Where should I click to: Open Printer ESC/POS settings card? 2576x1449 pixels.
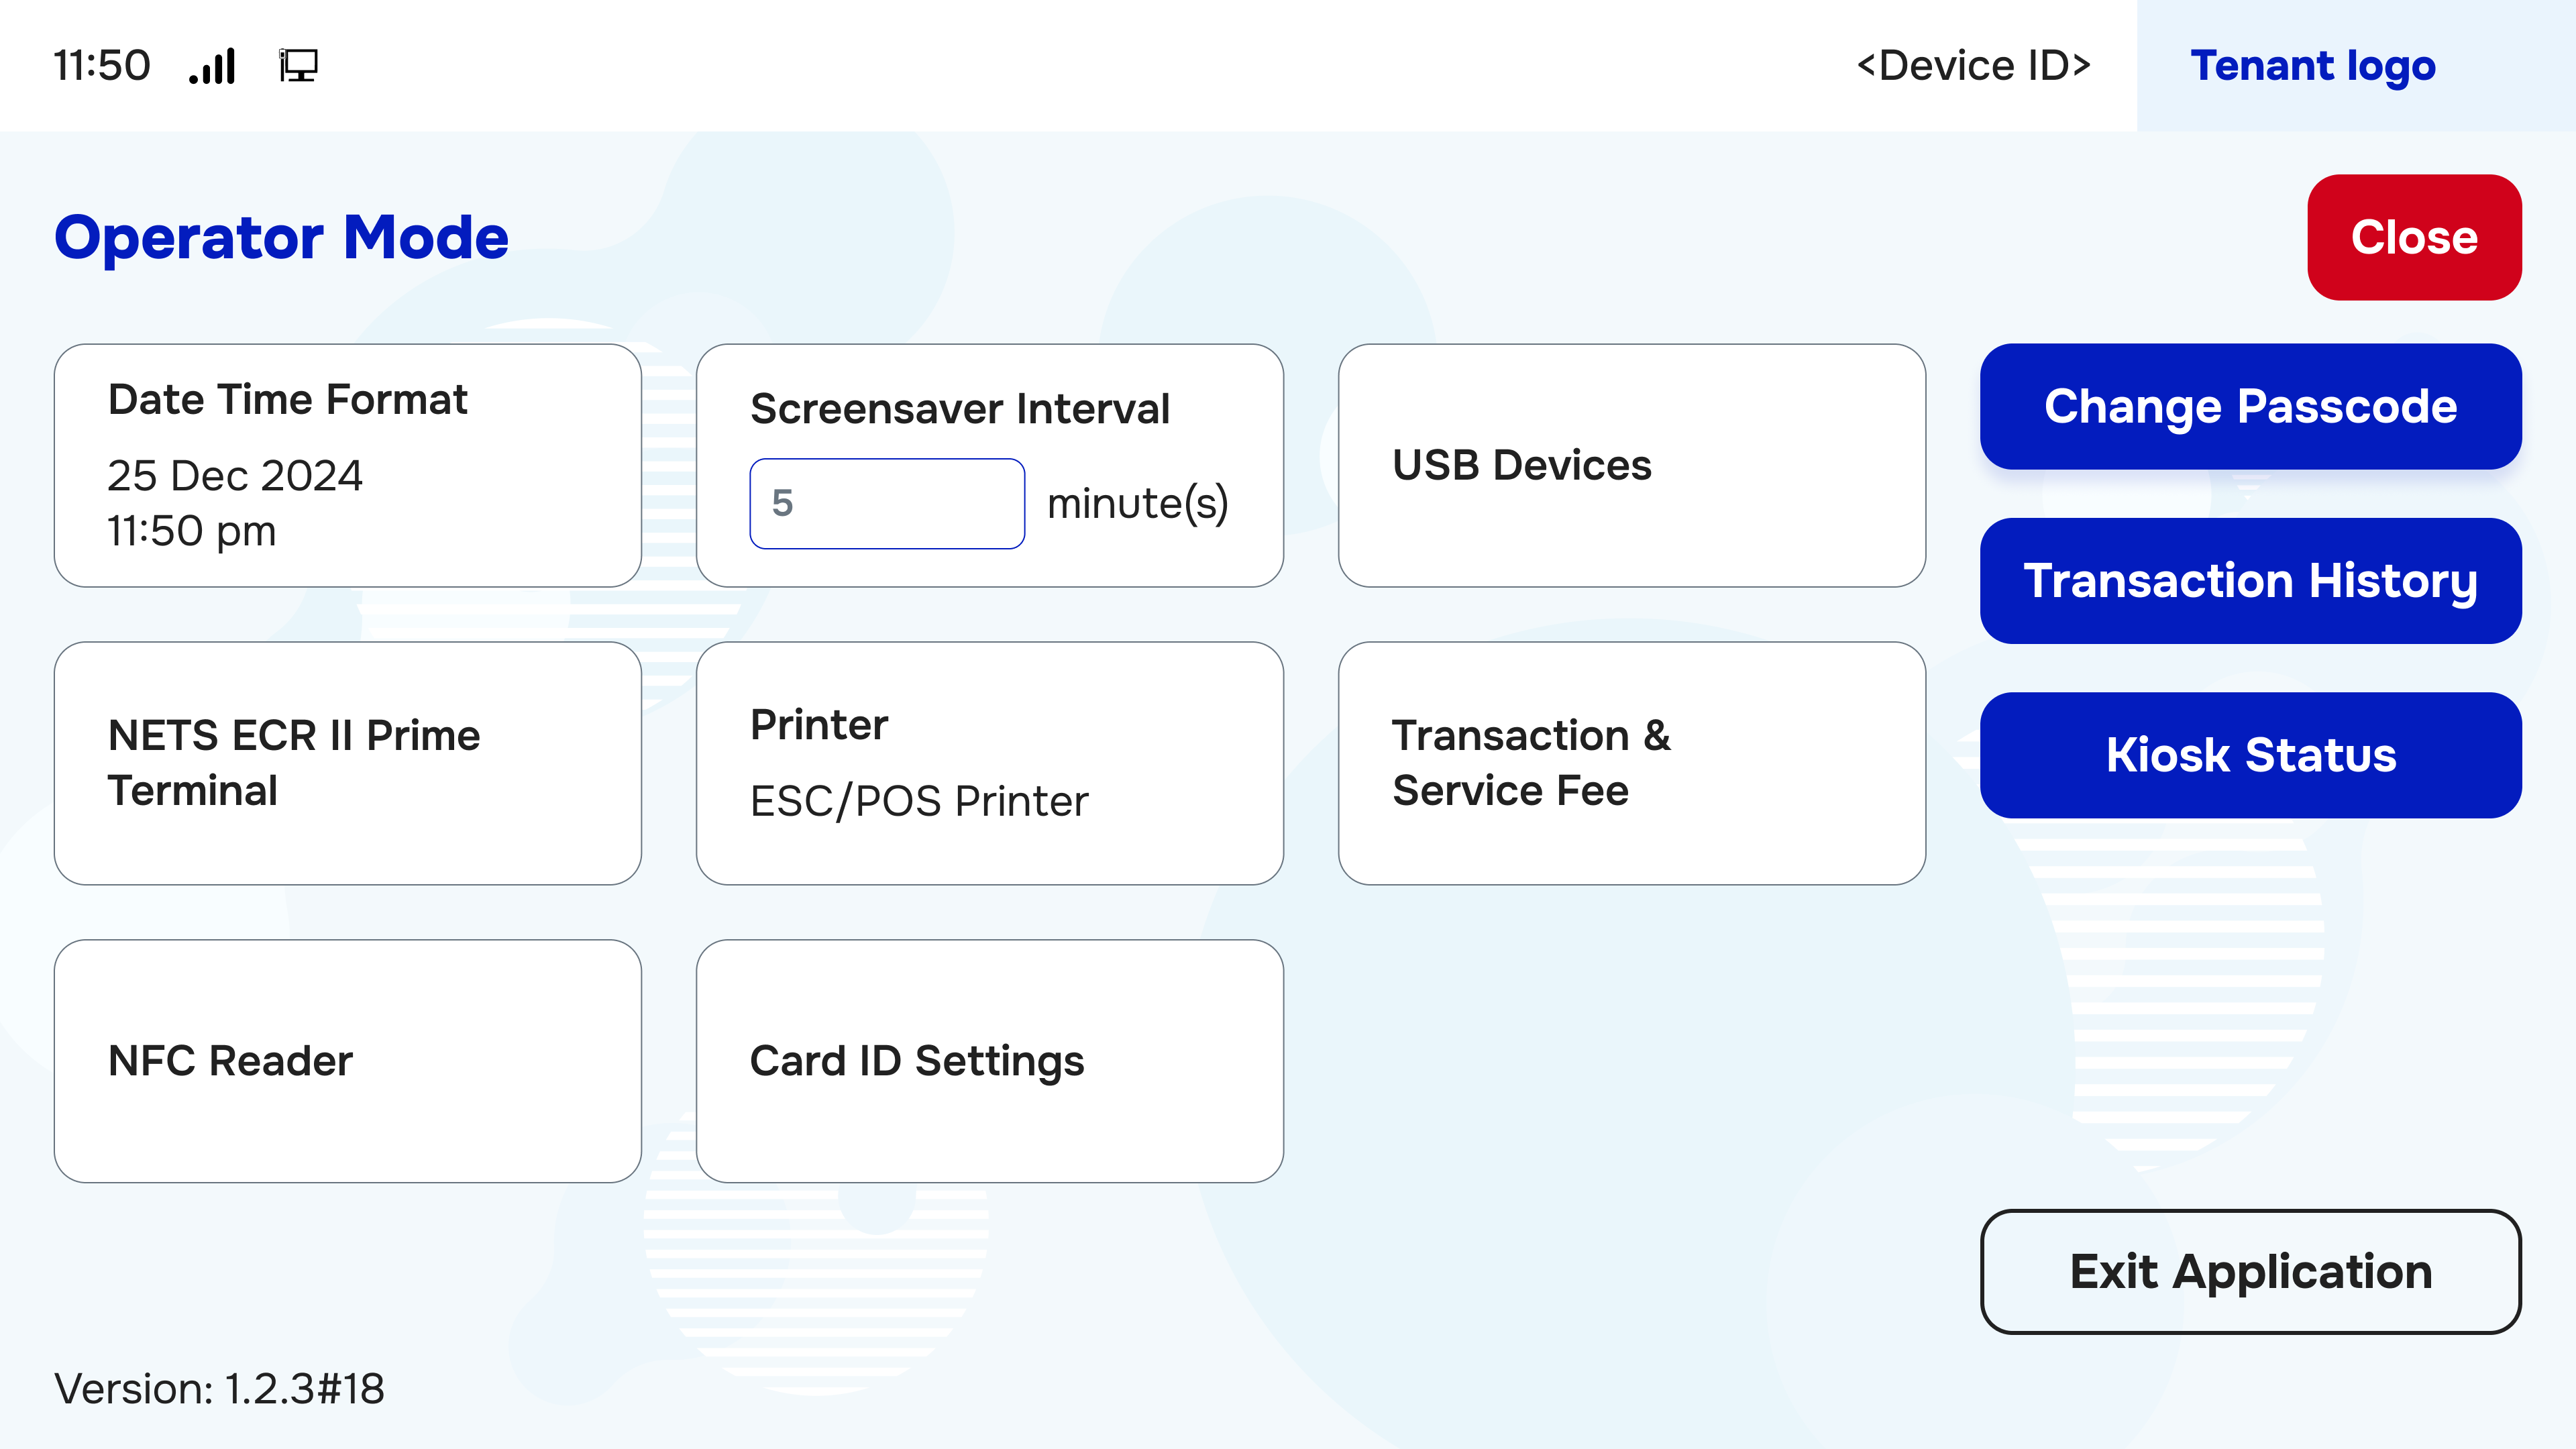click(989, 763)
